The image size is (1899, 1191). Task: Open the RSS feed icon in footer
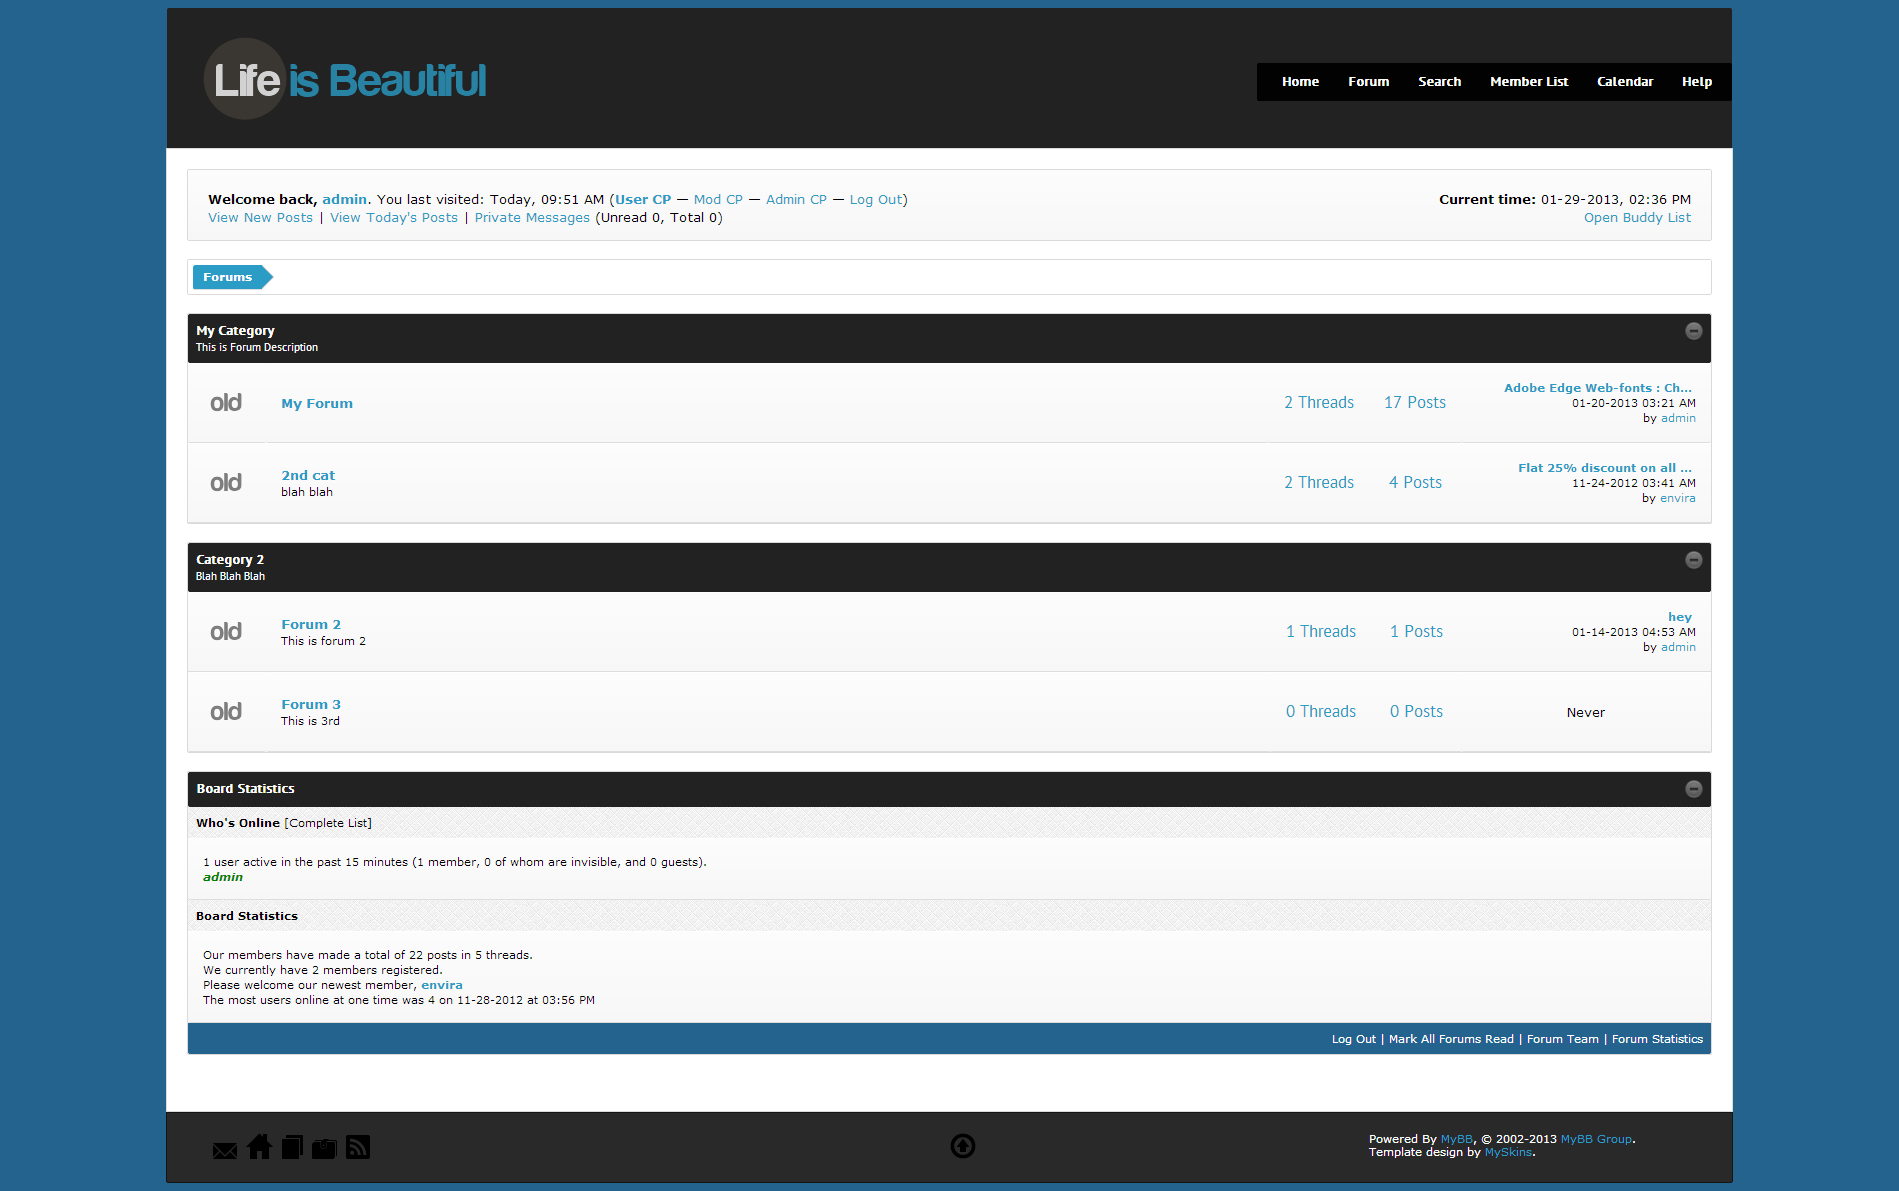358,1147
